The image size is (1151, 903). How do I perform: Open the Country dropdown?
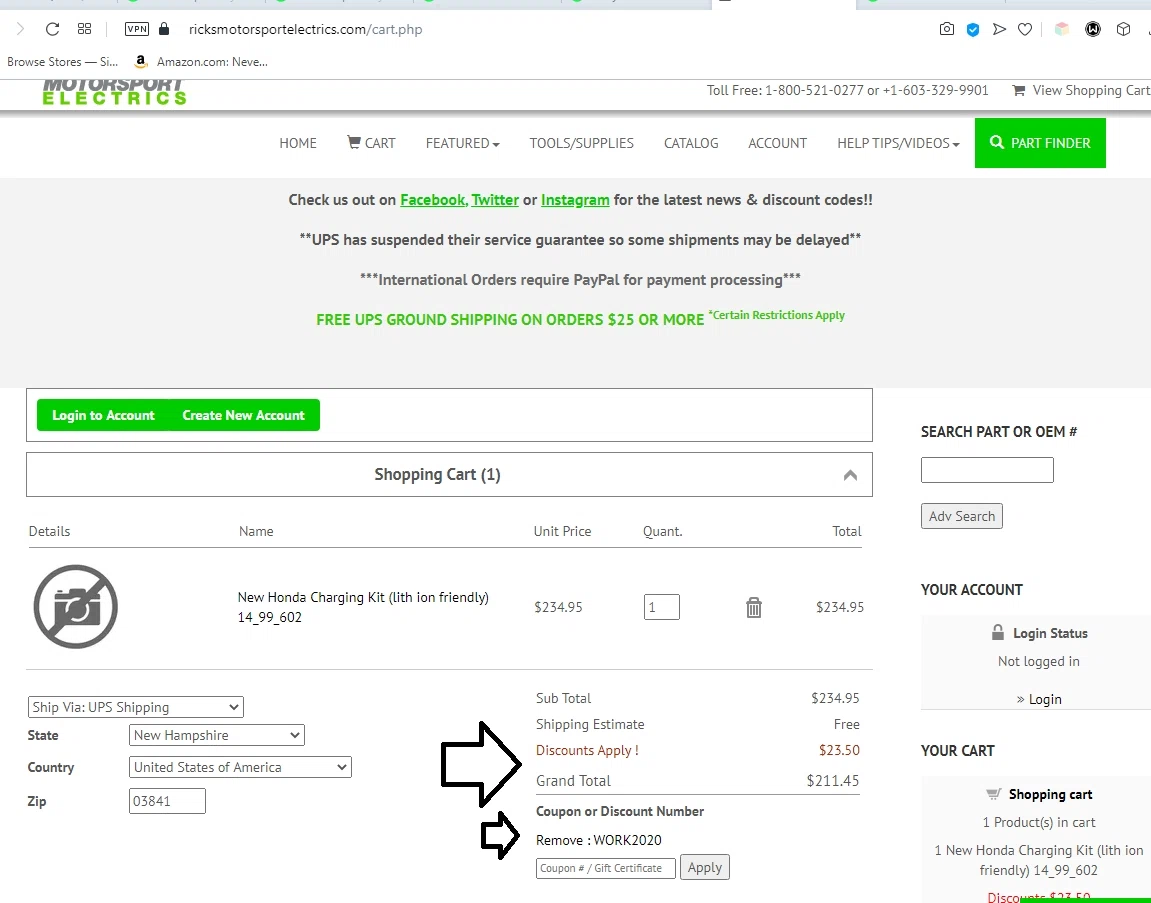coord(240,767)
